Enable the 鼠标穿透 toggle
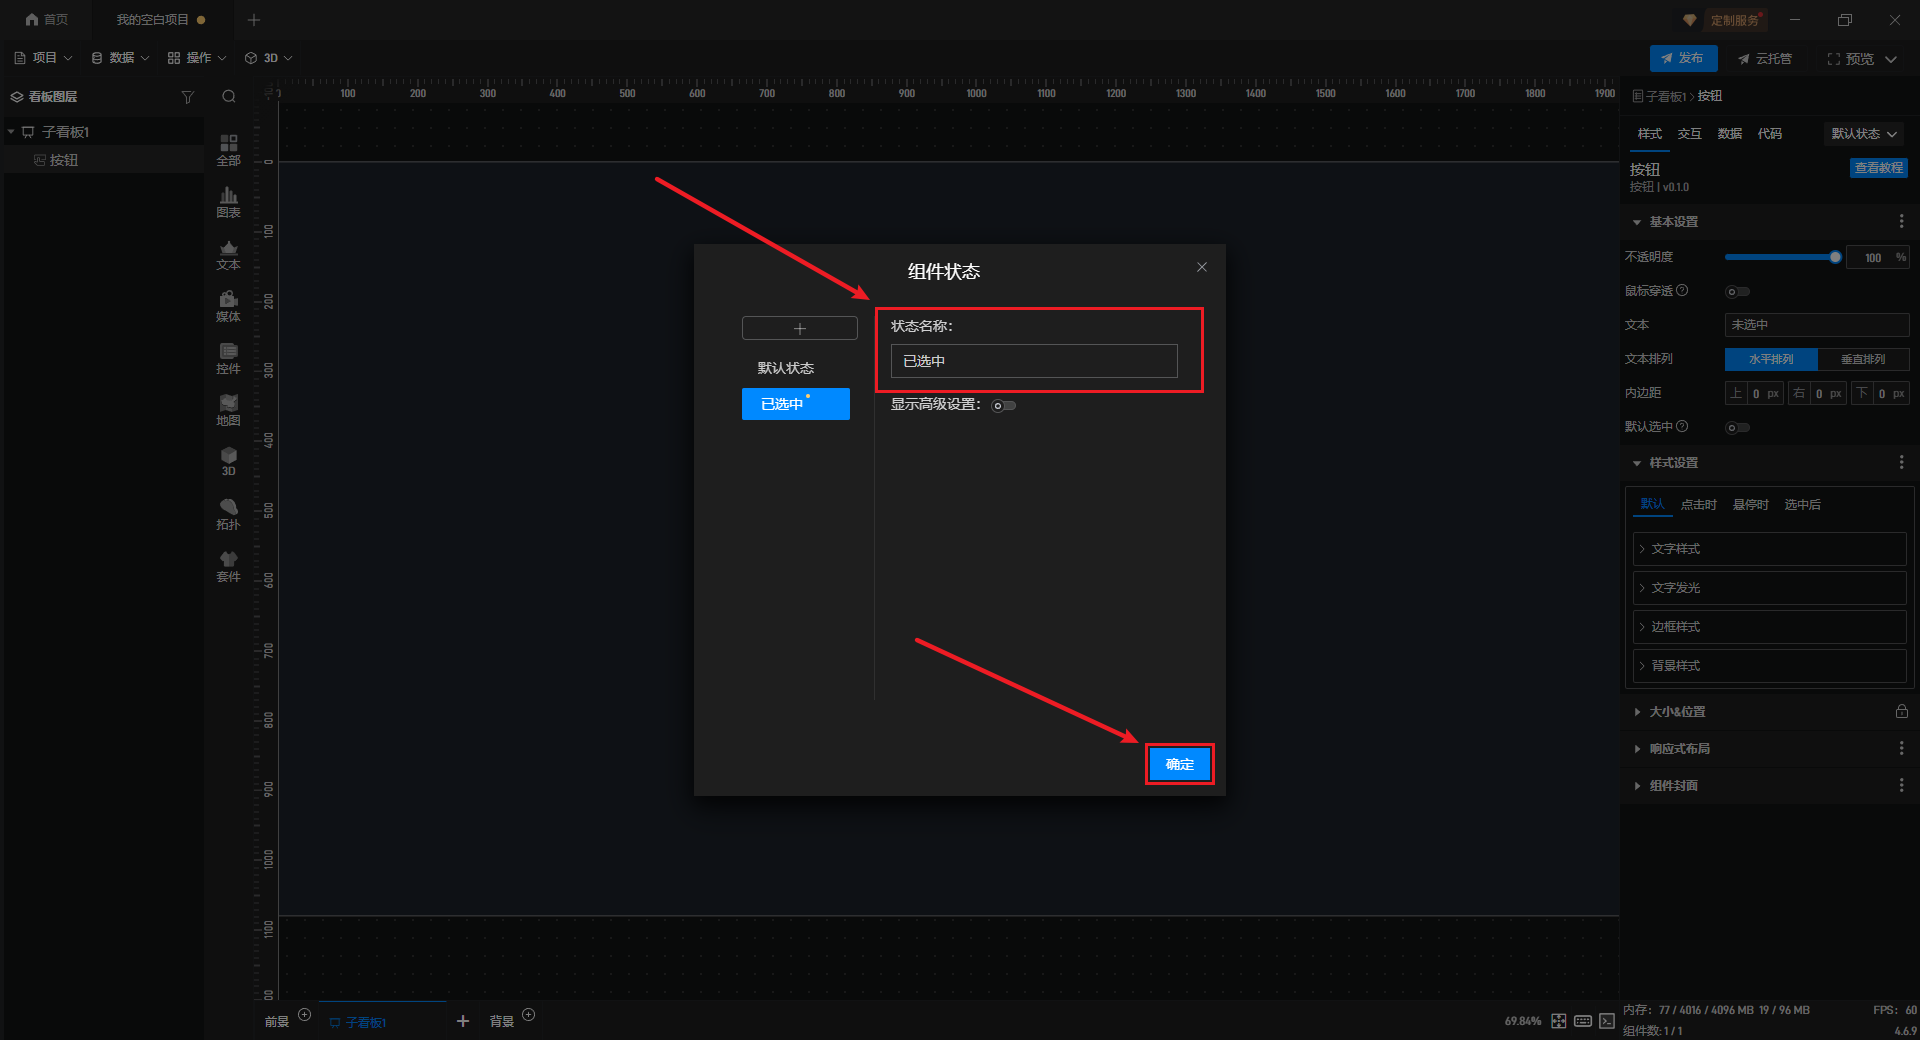The width and height of the screenshot is (1920, 1040). click(x=1737, y=292)
